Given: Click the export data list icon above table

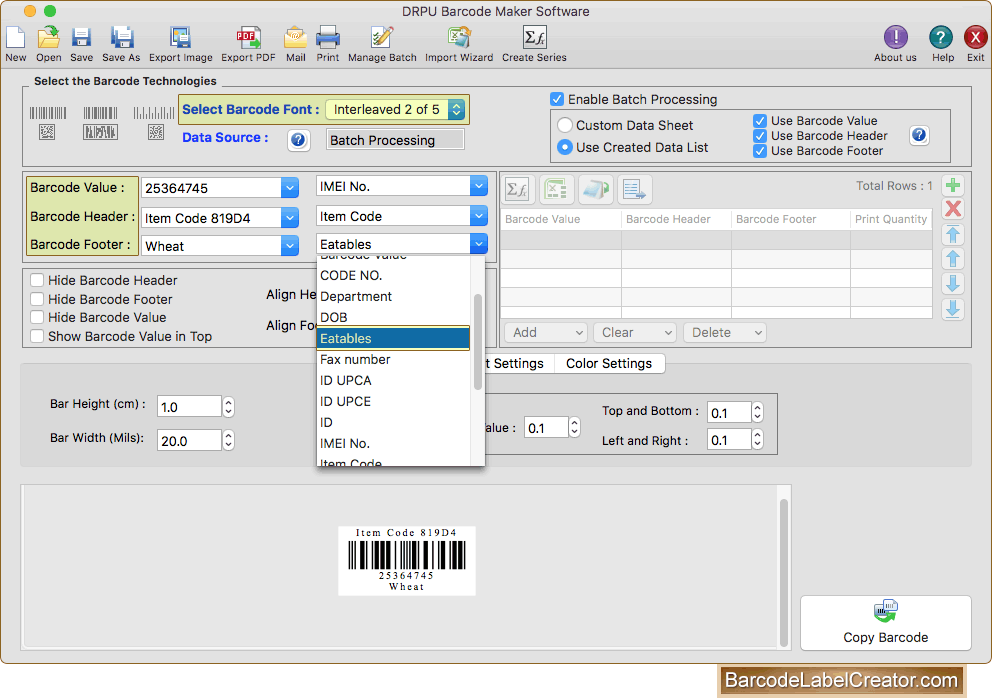Looking at the screenshot, I should point(635,189).
